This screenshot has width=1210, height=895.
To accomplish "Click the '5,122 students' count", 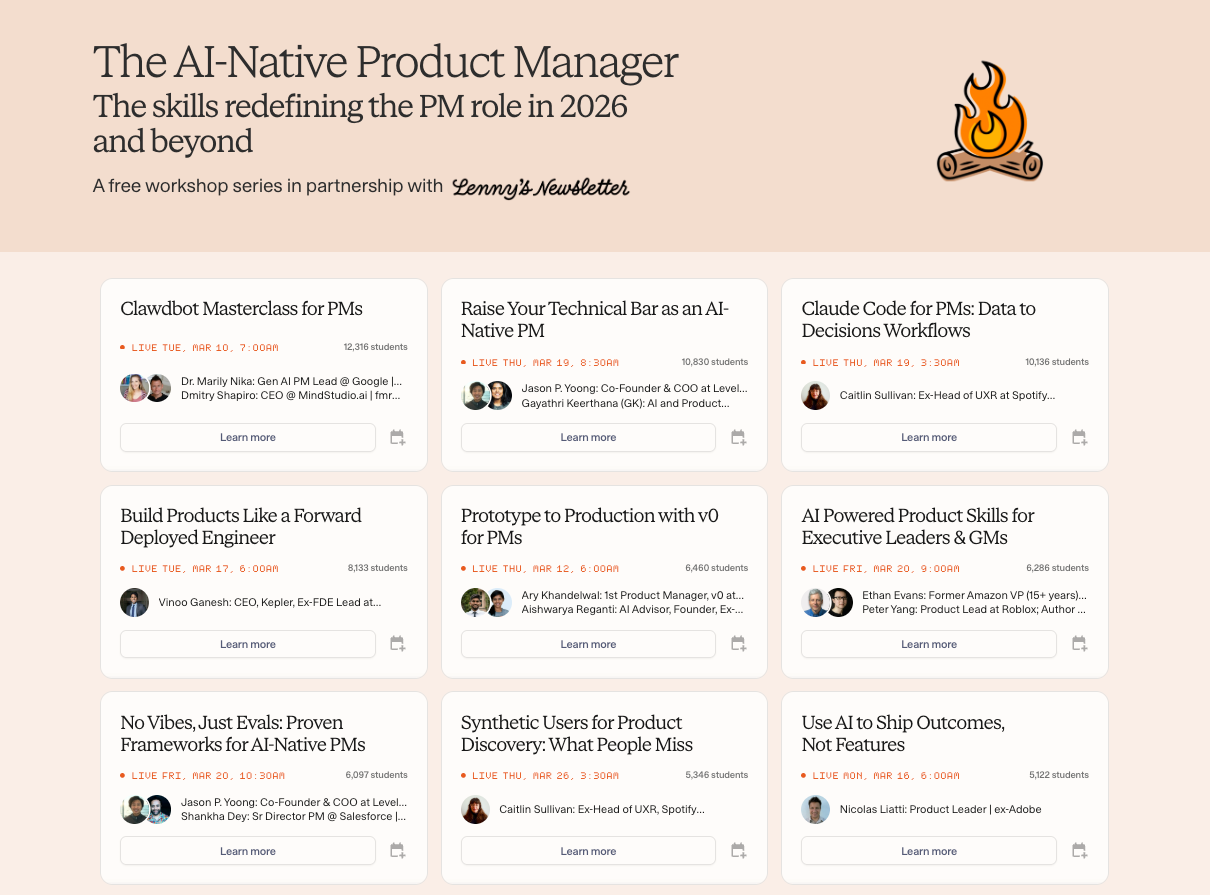I will 1059,775.
